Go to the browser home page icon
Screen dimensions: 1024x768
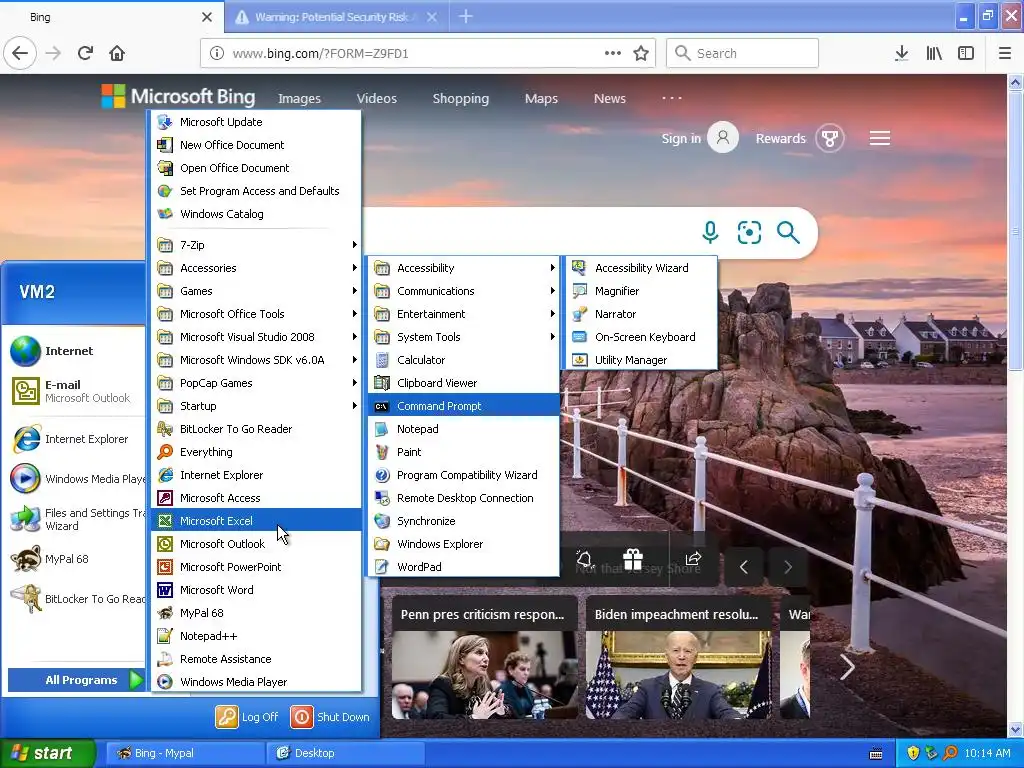117,53
